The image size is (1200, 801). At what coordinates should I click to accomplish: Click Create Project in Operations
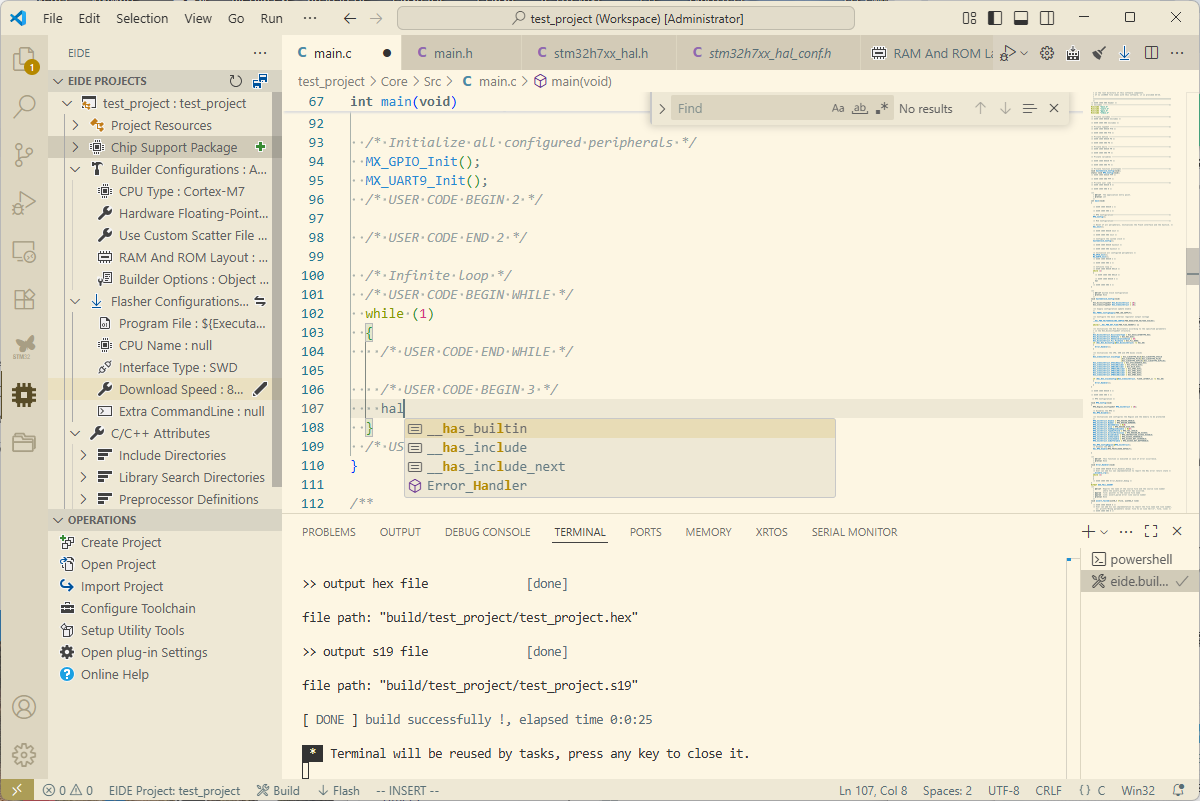121,542
